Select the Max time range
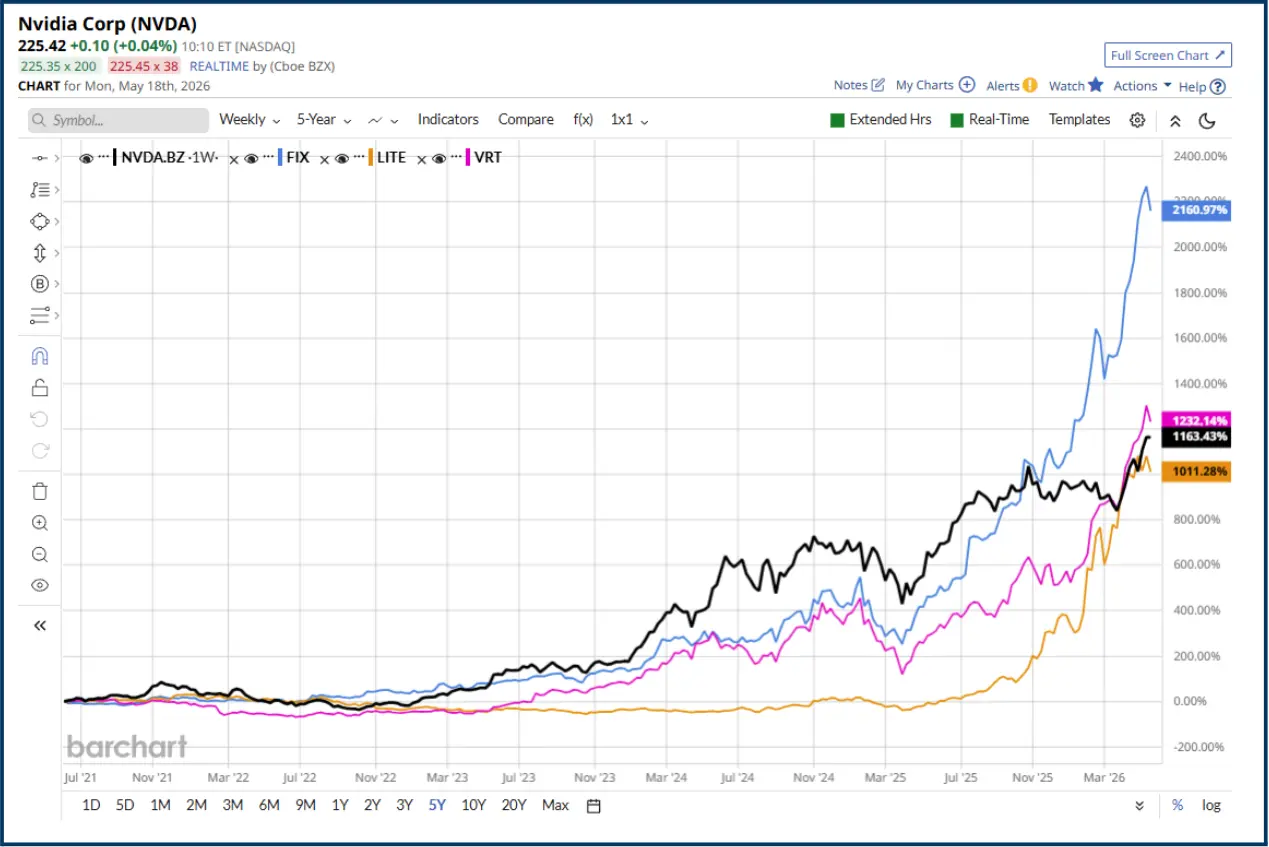1269x847 pixels. coord(555,805)
